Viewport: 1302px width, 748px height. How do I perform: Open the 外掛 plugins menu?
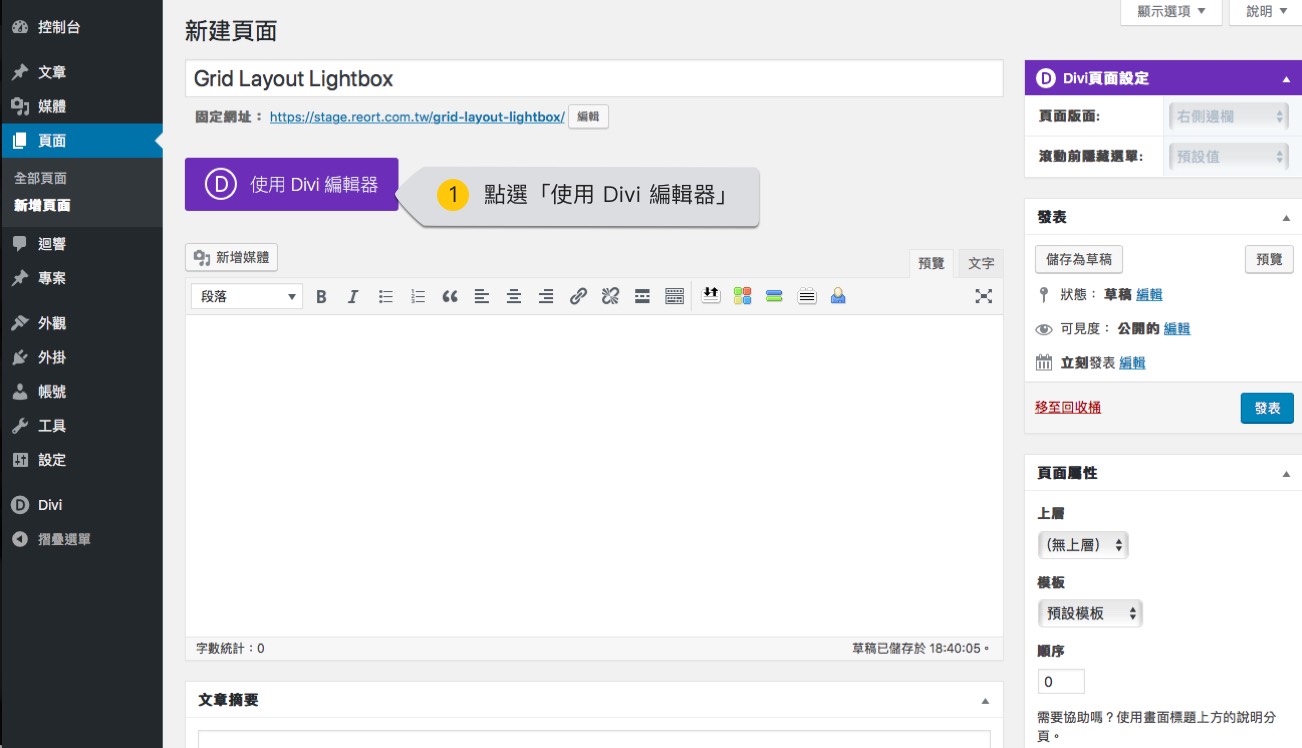pyautogui.click(x=81, y=357)
